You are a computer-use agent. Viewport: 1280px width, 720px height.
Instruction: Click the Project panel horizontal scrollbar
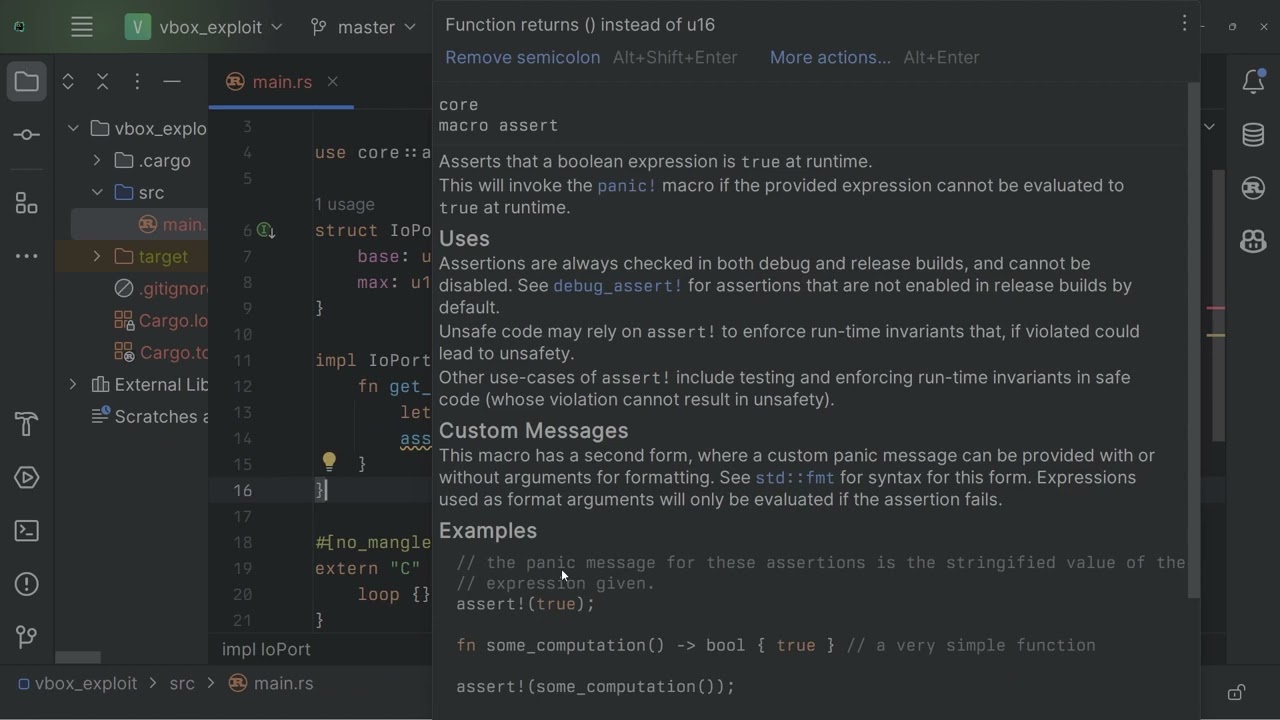(78, 657)
